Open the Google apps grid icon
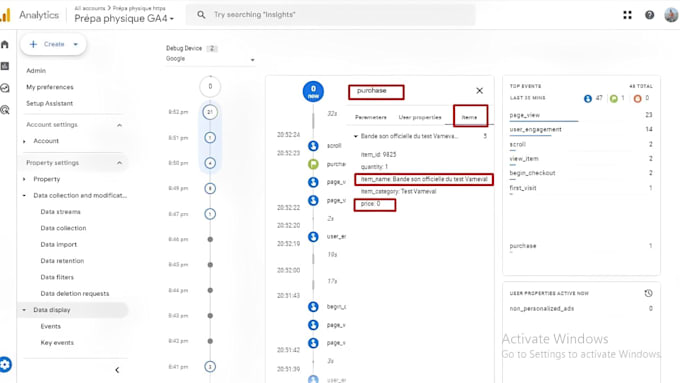680x383 pixels. pos(627,15)
